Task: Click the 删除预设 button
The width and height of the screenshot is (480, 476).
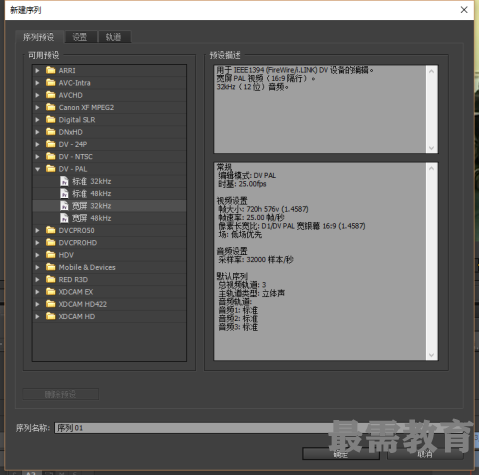Action: tap(61, 394)
